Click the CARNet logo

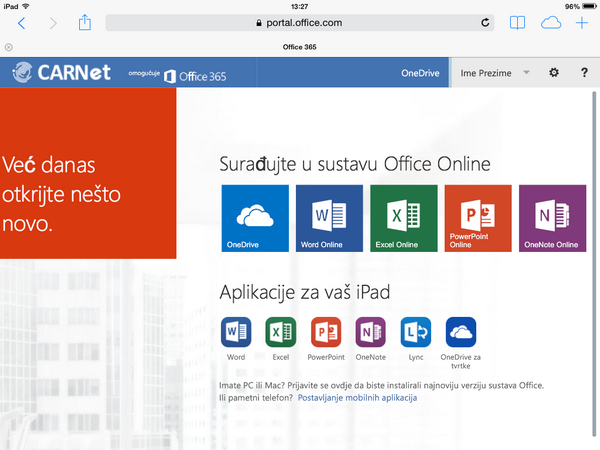point(61,72)
